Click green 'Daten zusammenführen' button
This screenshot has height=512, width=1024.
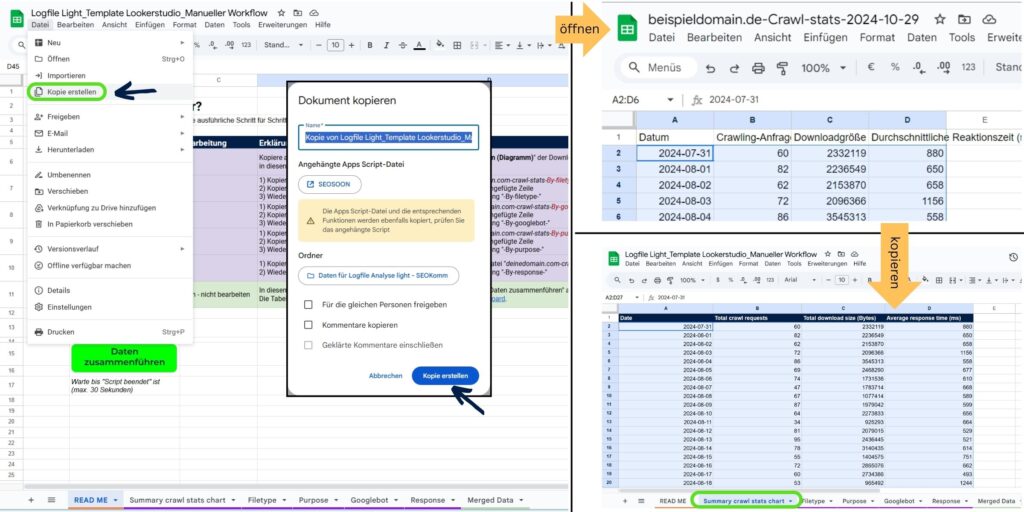[124, 357]
